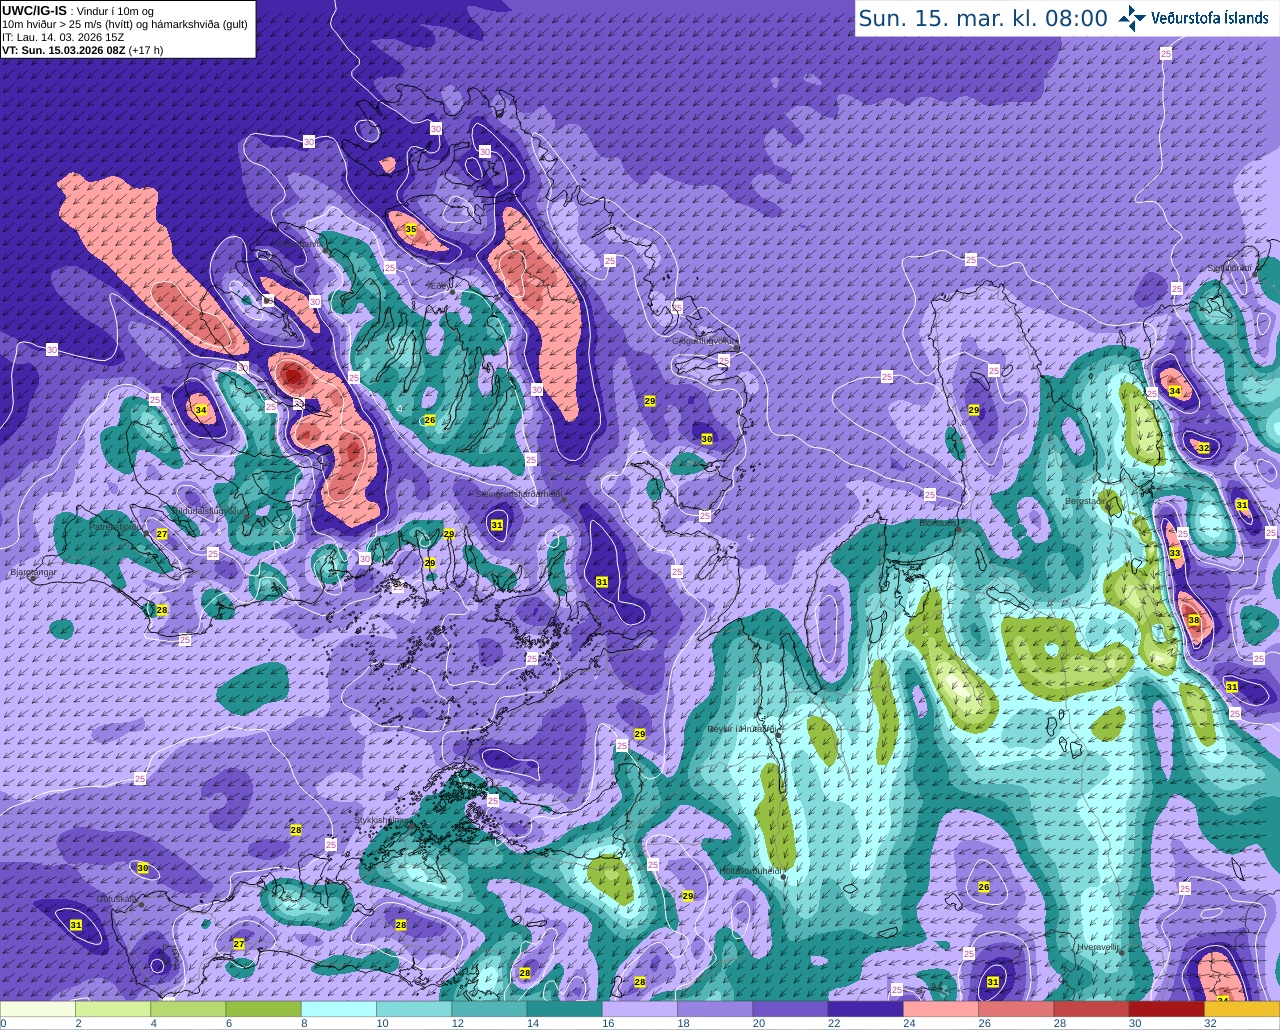The height and width of the screenshot is (1030, 1280).
Task: Click the UWC/IG-IS model title
Action: (34, 10)
